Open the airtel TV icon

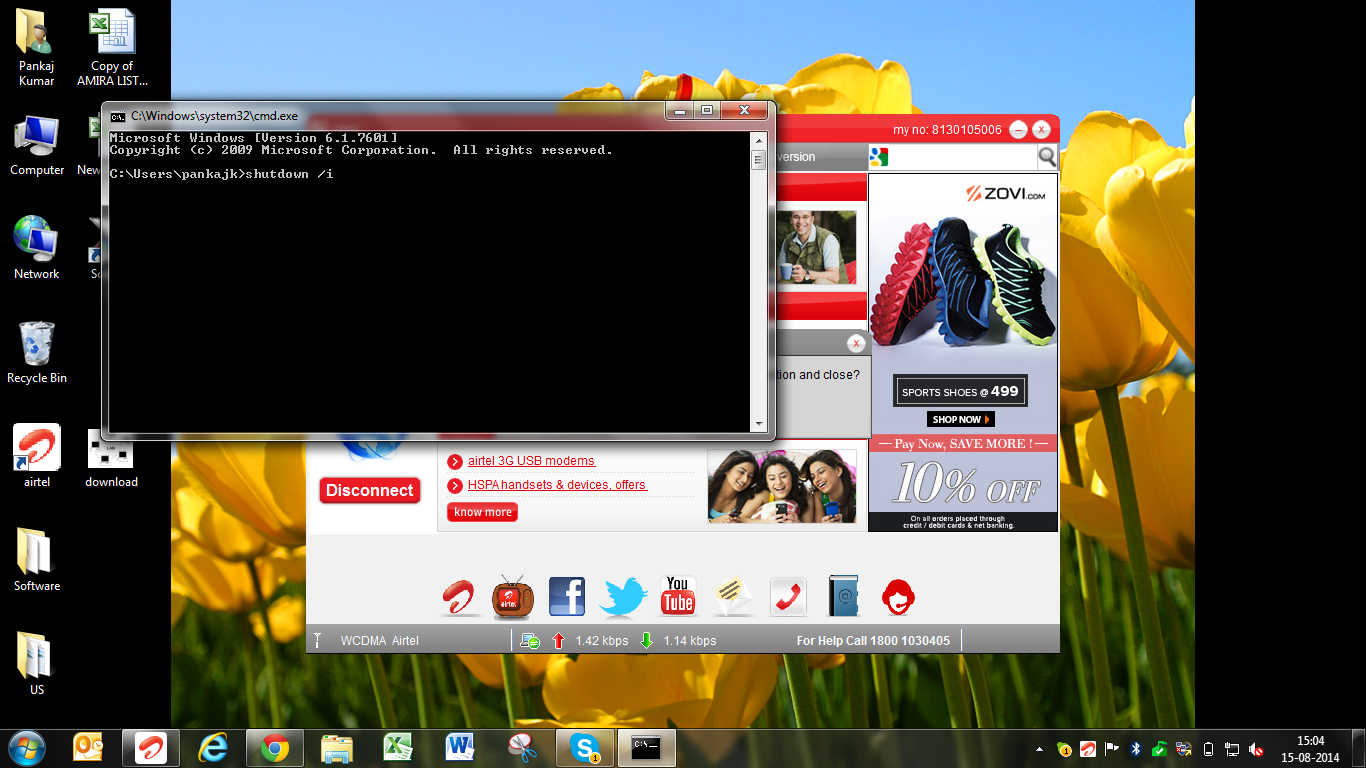(x=513, y=597)
